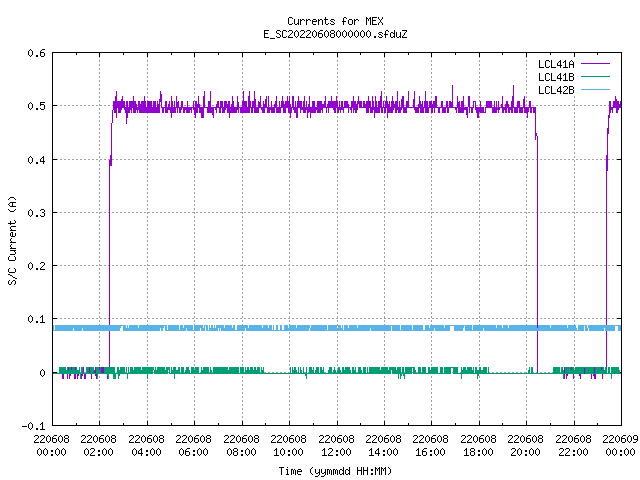Click the chart title 'Currents for MEX'
This screenshot has width=640, height=480.
(x=335, y=21)
